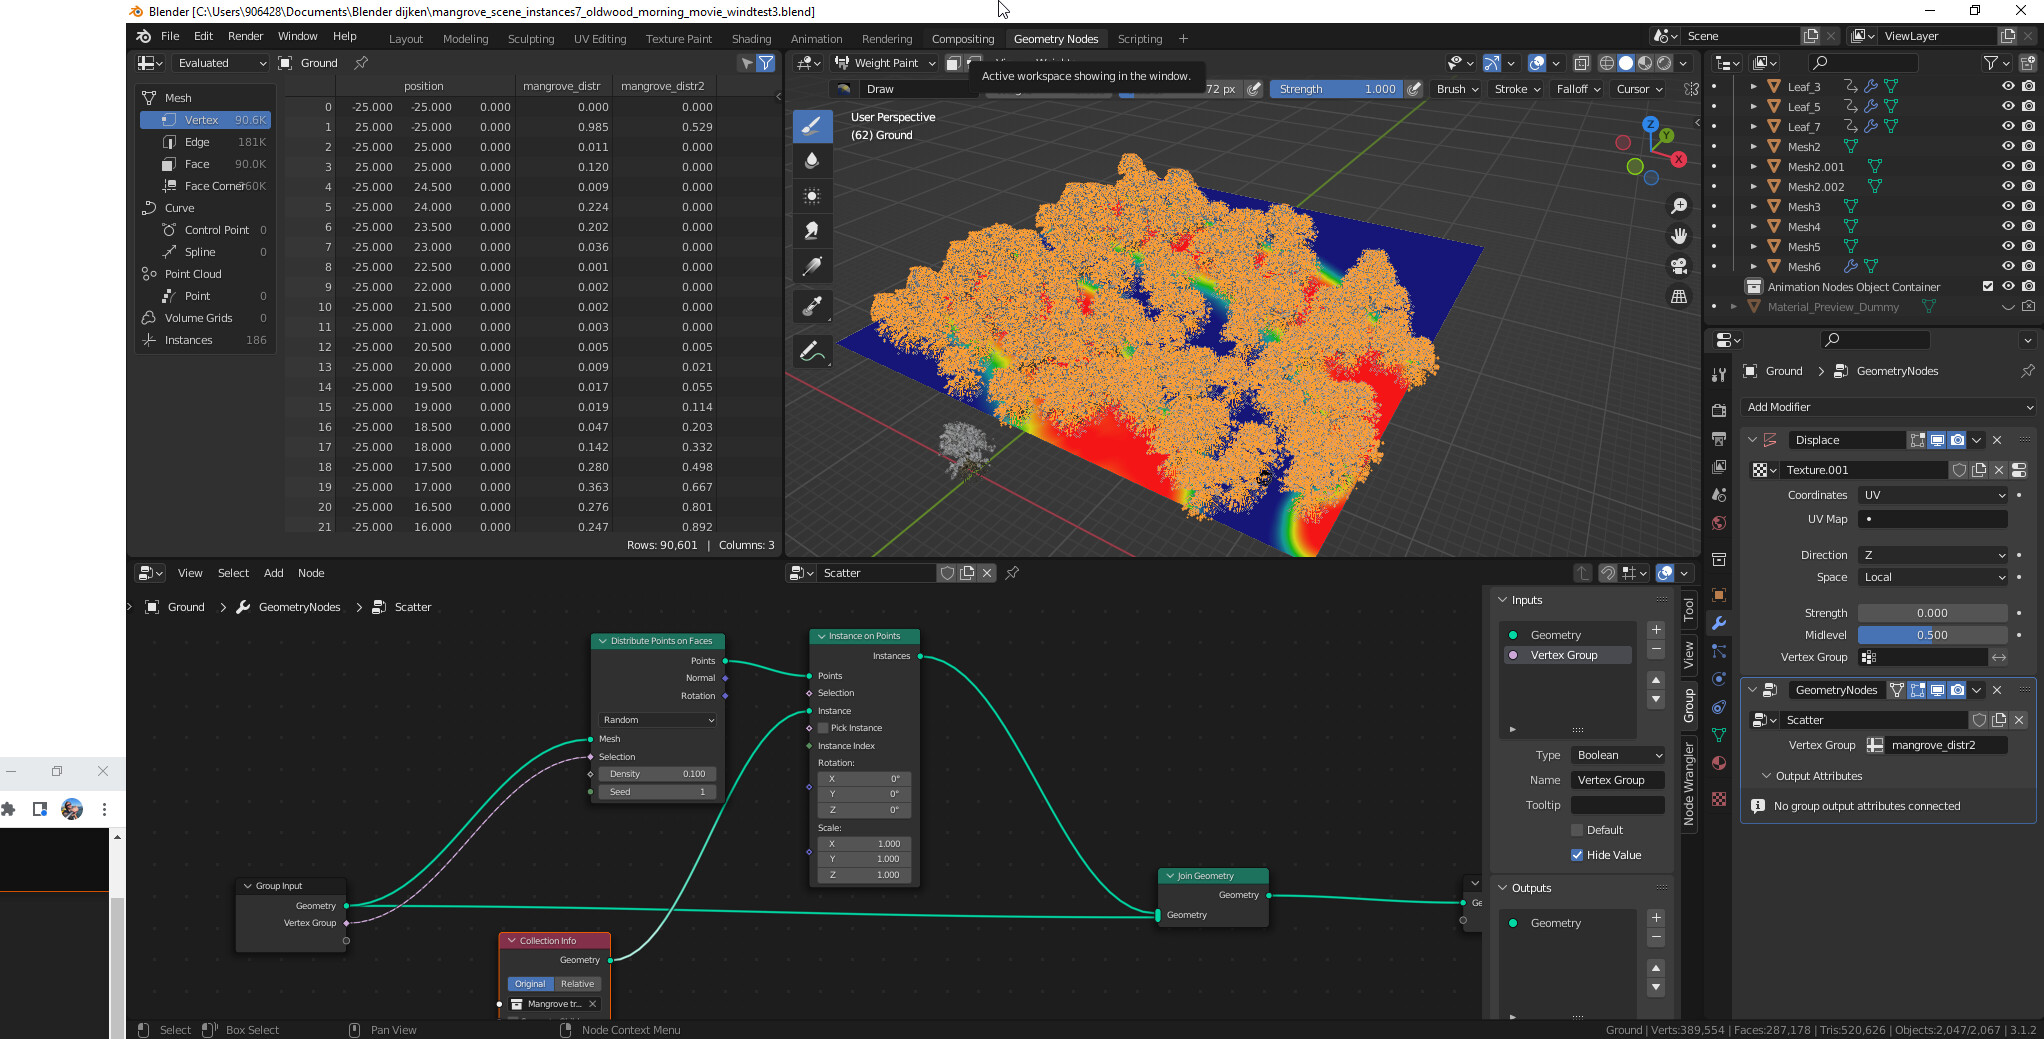
Task: Click the Relative button on Collection Info node
Action: pos(578,984)
